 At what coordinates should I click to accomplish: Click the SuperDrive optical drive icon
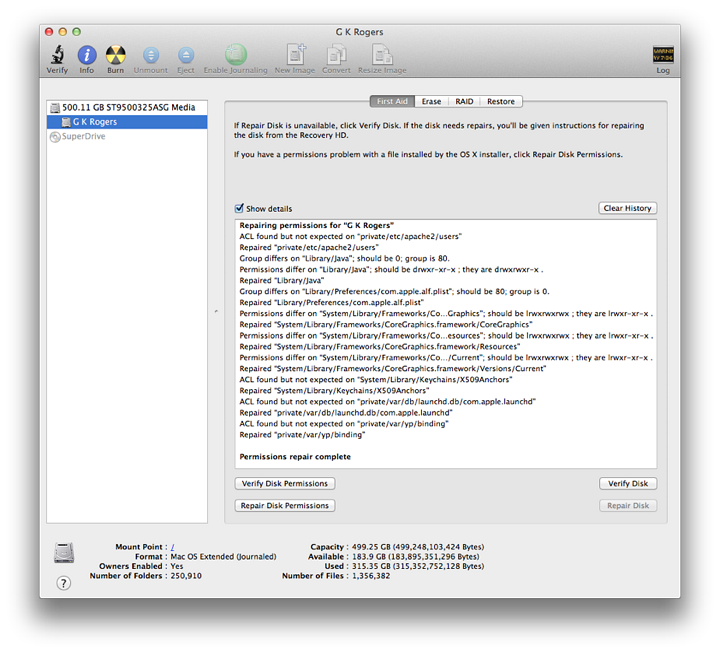(55, 137)
